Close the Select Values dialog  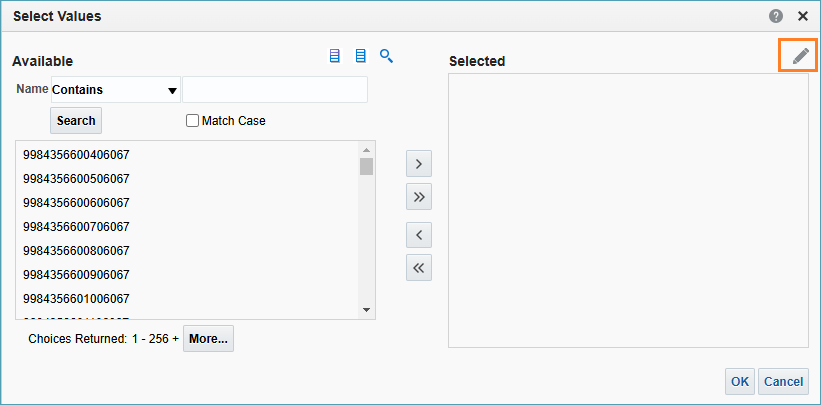[803, 17]
